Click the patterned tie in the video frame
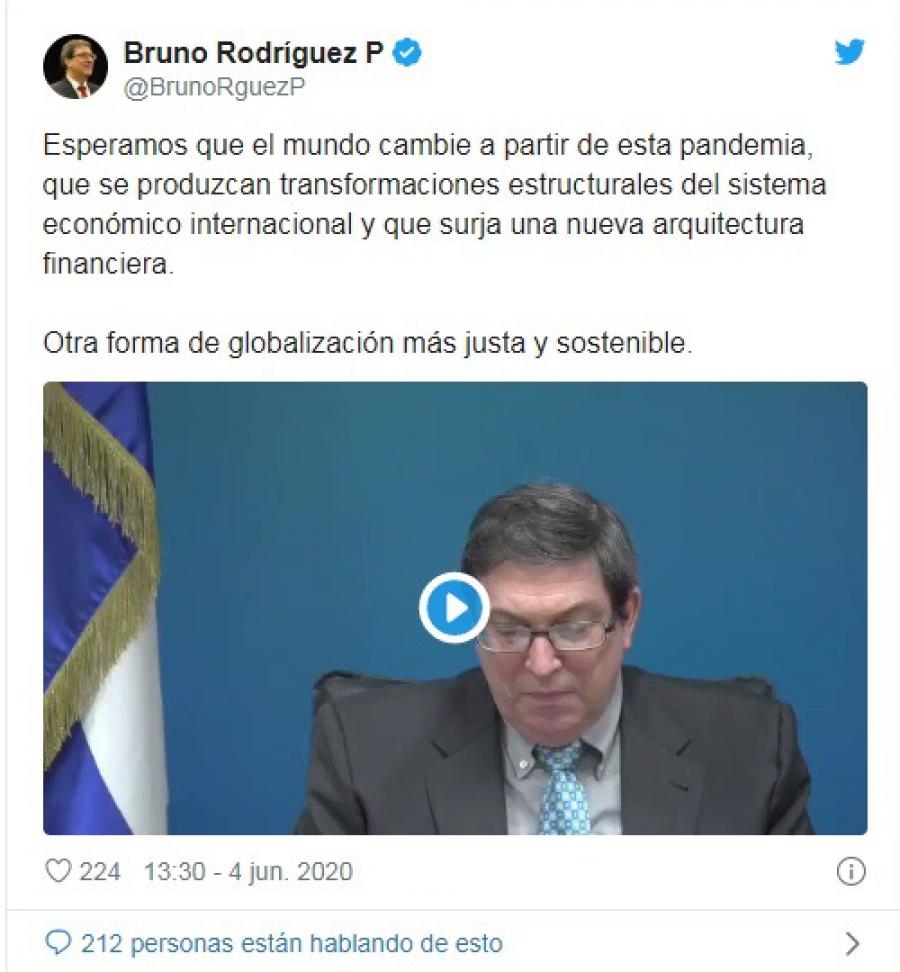The image size is (900, 972). coord(563,789)
